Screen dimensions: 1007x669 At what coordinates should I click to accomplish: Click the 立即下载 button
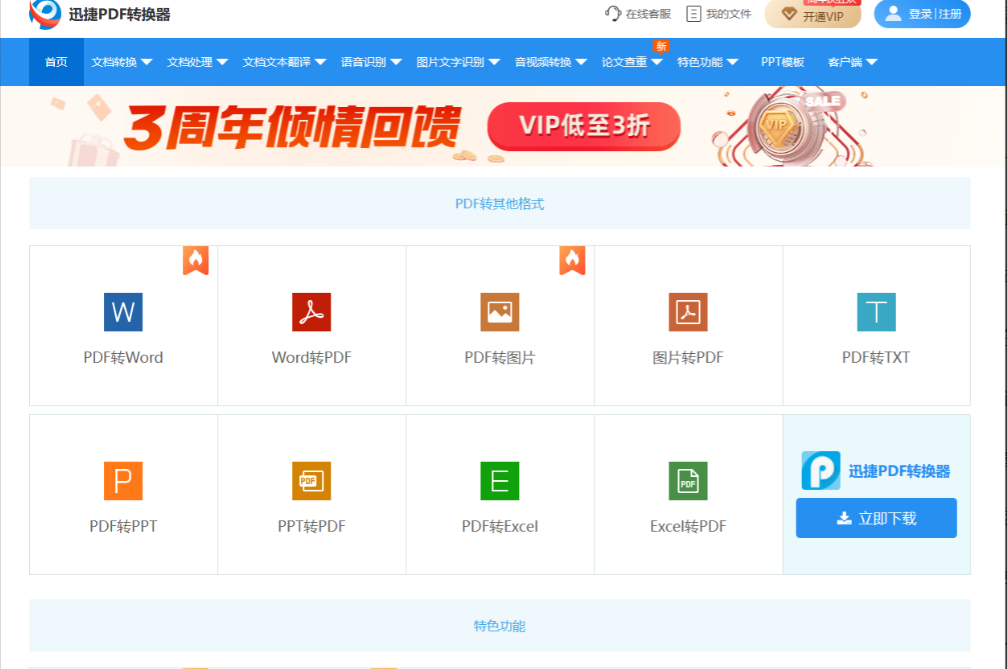click(x=876, y=518)
